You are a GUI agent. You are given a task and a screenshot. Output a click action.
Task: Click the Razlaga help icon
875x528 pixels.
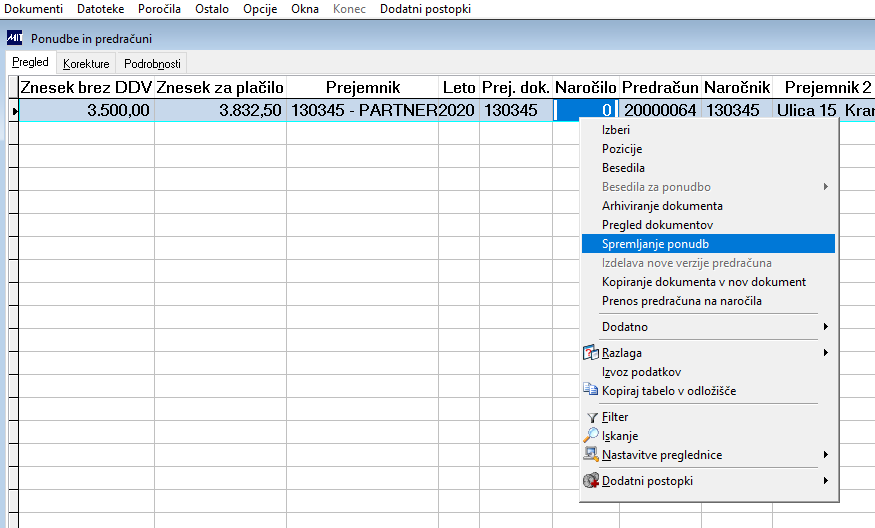(x=591, y=353)
